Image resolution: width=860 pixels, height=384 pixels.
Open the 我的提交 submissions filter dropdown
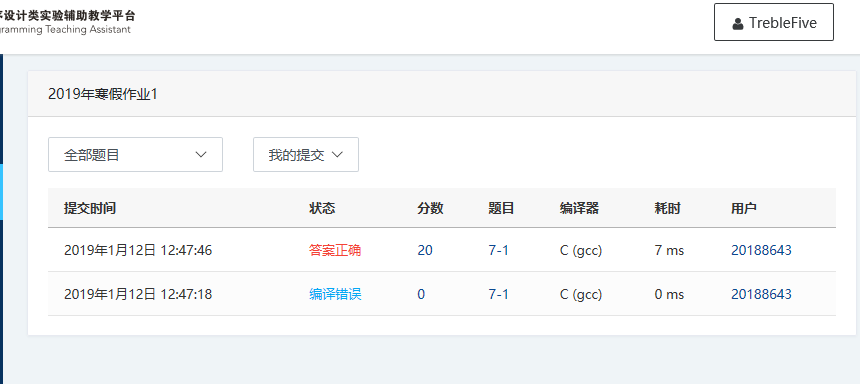click(305, 155)
